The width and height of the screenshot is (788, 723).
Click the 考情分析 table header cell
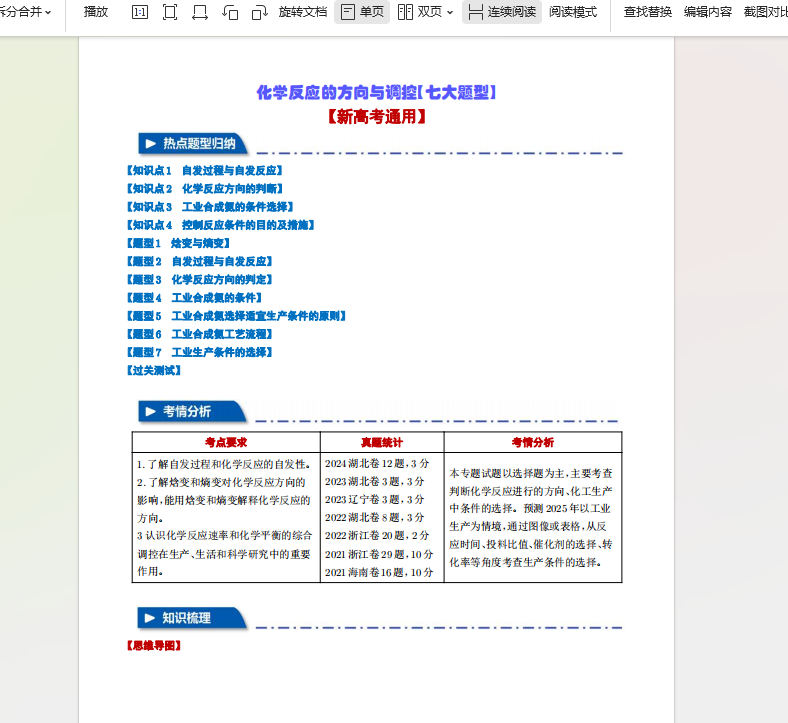pyautogui.click(x=533, y=442)
